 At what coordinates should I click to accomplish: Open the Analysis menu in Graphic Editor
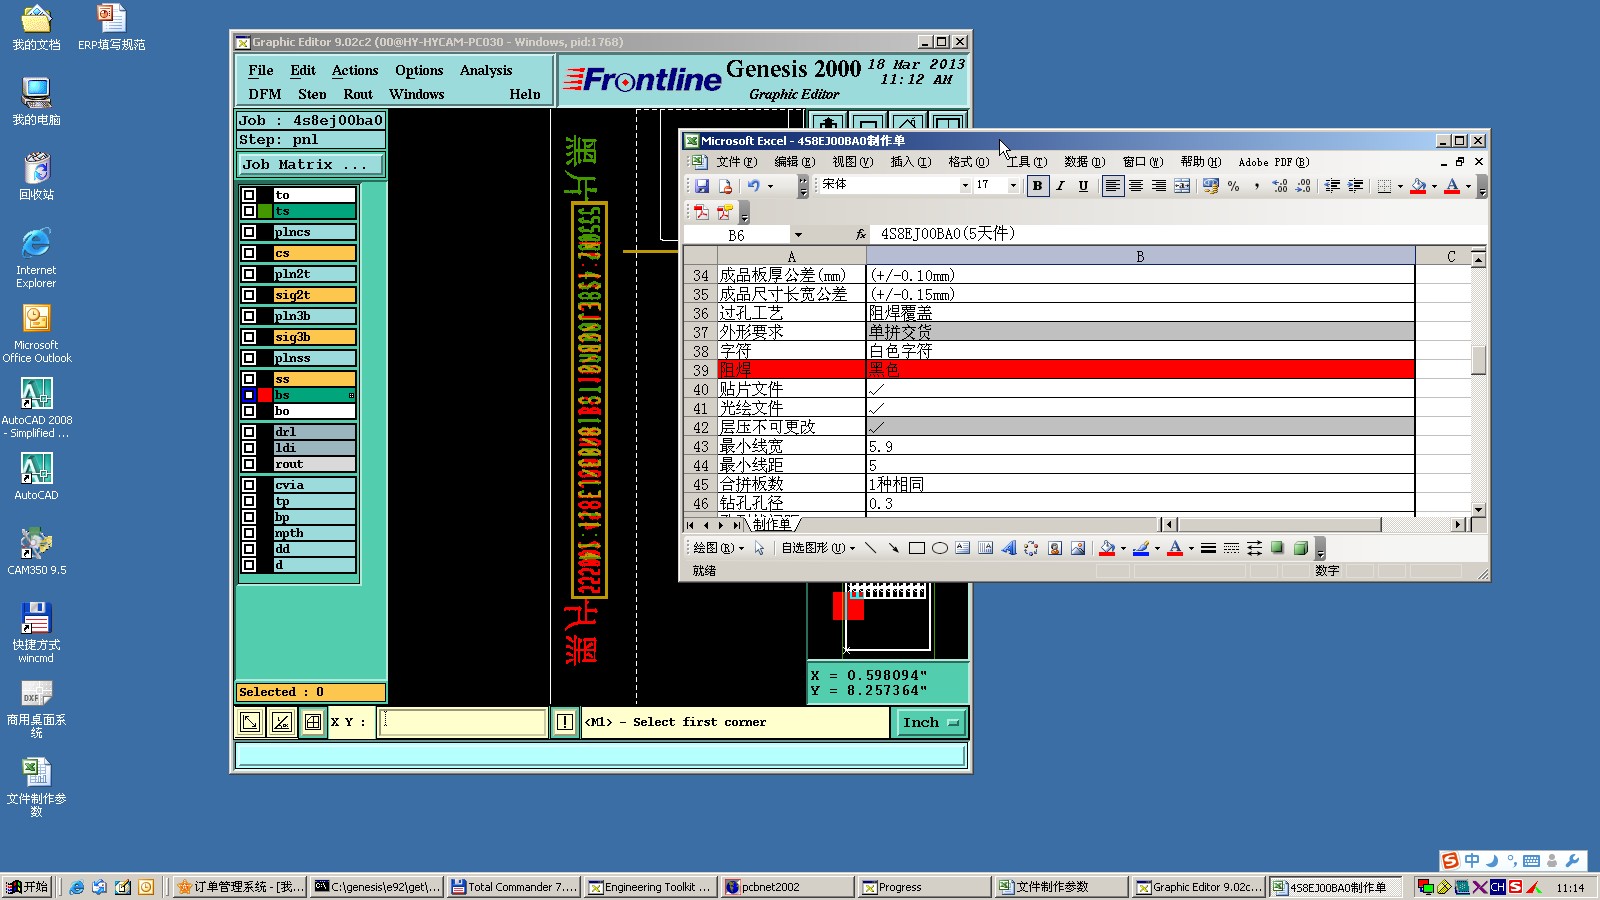pos(486,70)
